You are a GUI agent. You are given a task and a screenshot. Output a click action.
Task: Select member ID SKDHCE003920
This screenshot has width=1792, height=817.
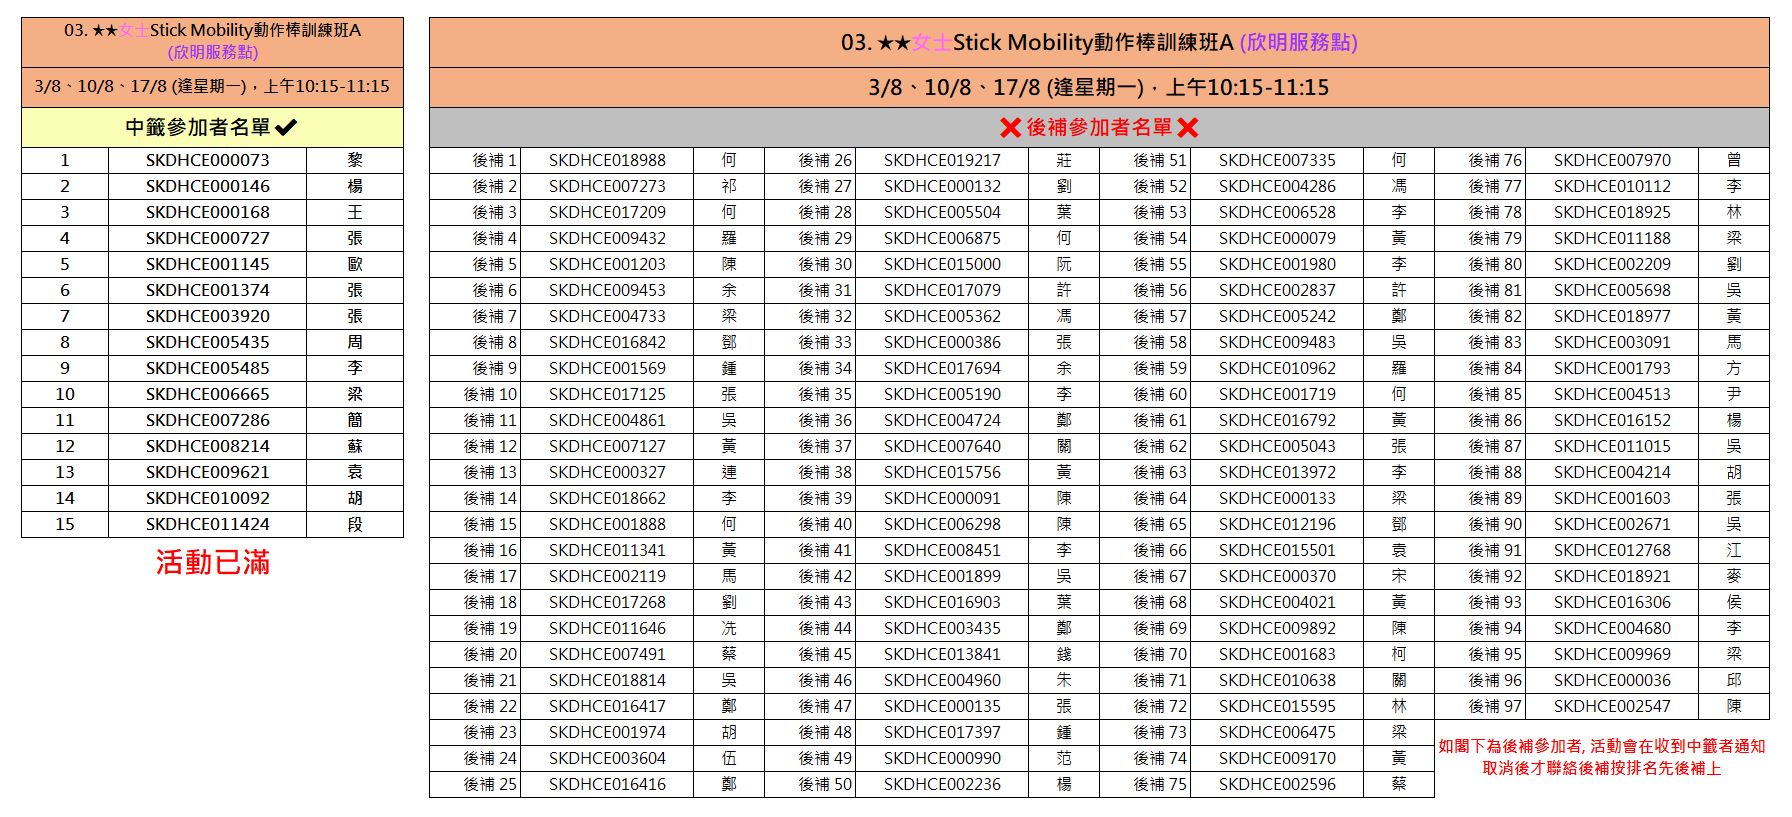coord(207,316)
